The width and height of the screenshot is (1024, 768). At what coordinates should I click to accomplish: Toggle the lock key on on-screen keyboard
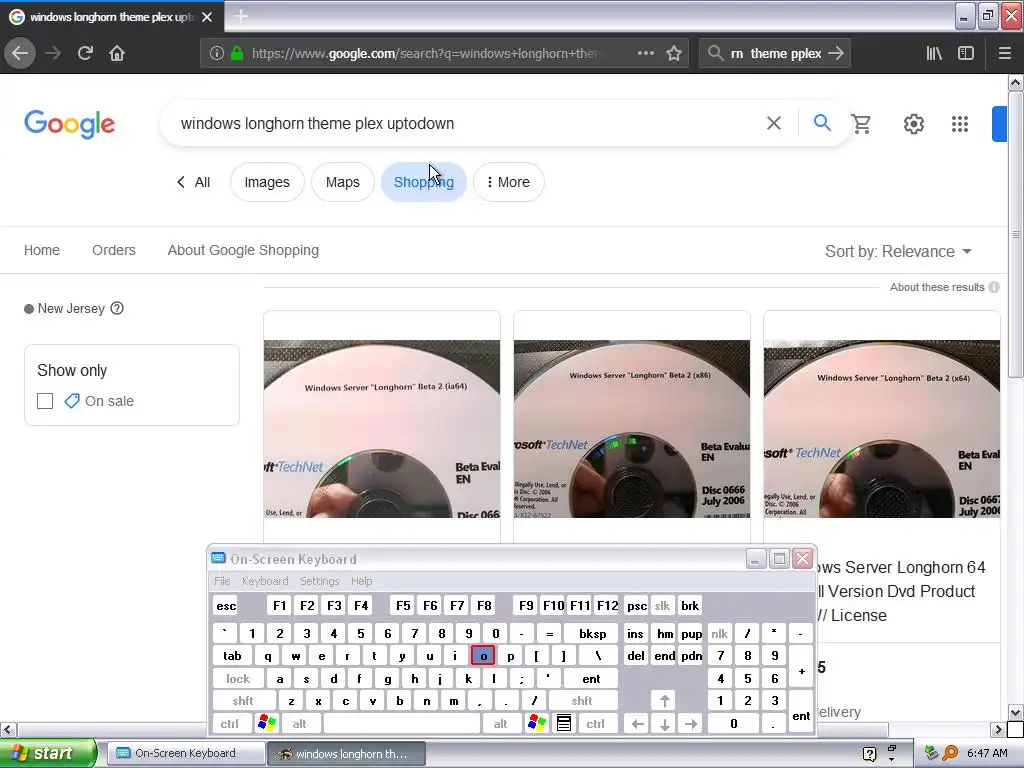pyautogui.click(x=238, y=679)
